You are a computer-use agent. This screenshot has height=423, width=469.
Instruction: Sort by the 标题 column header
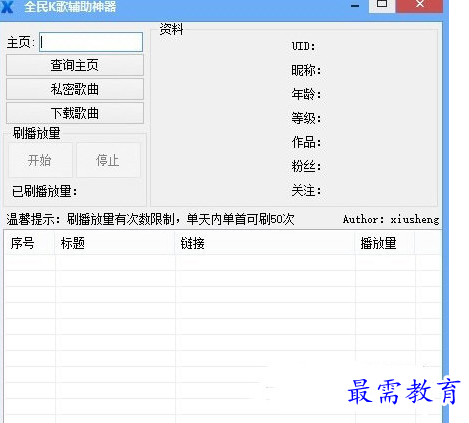(115, 243)
